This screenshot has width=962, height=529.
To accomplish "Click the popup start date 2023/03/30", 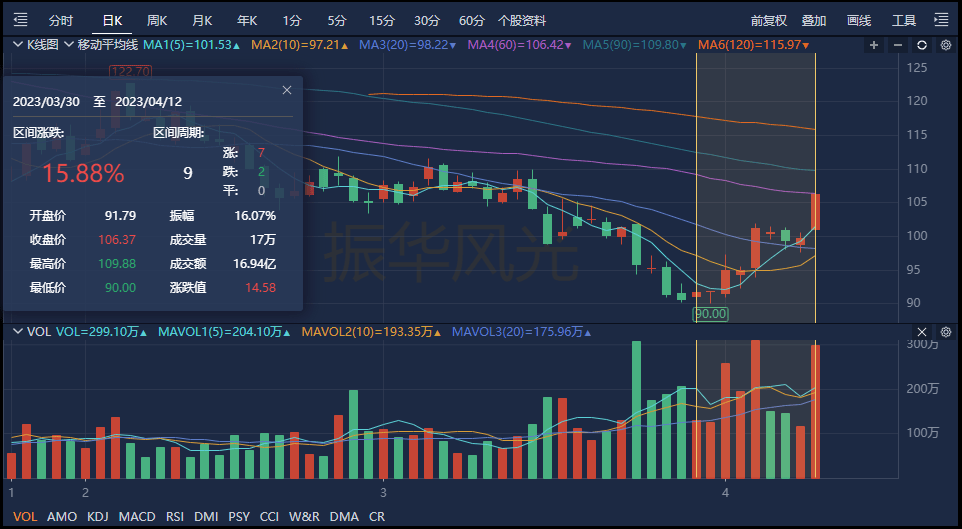I will 46,102.
